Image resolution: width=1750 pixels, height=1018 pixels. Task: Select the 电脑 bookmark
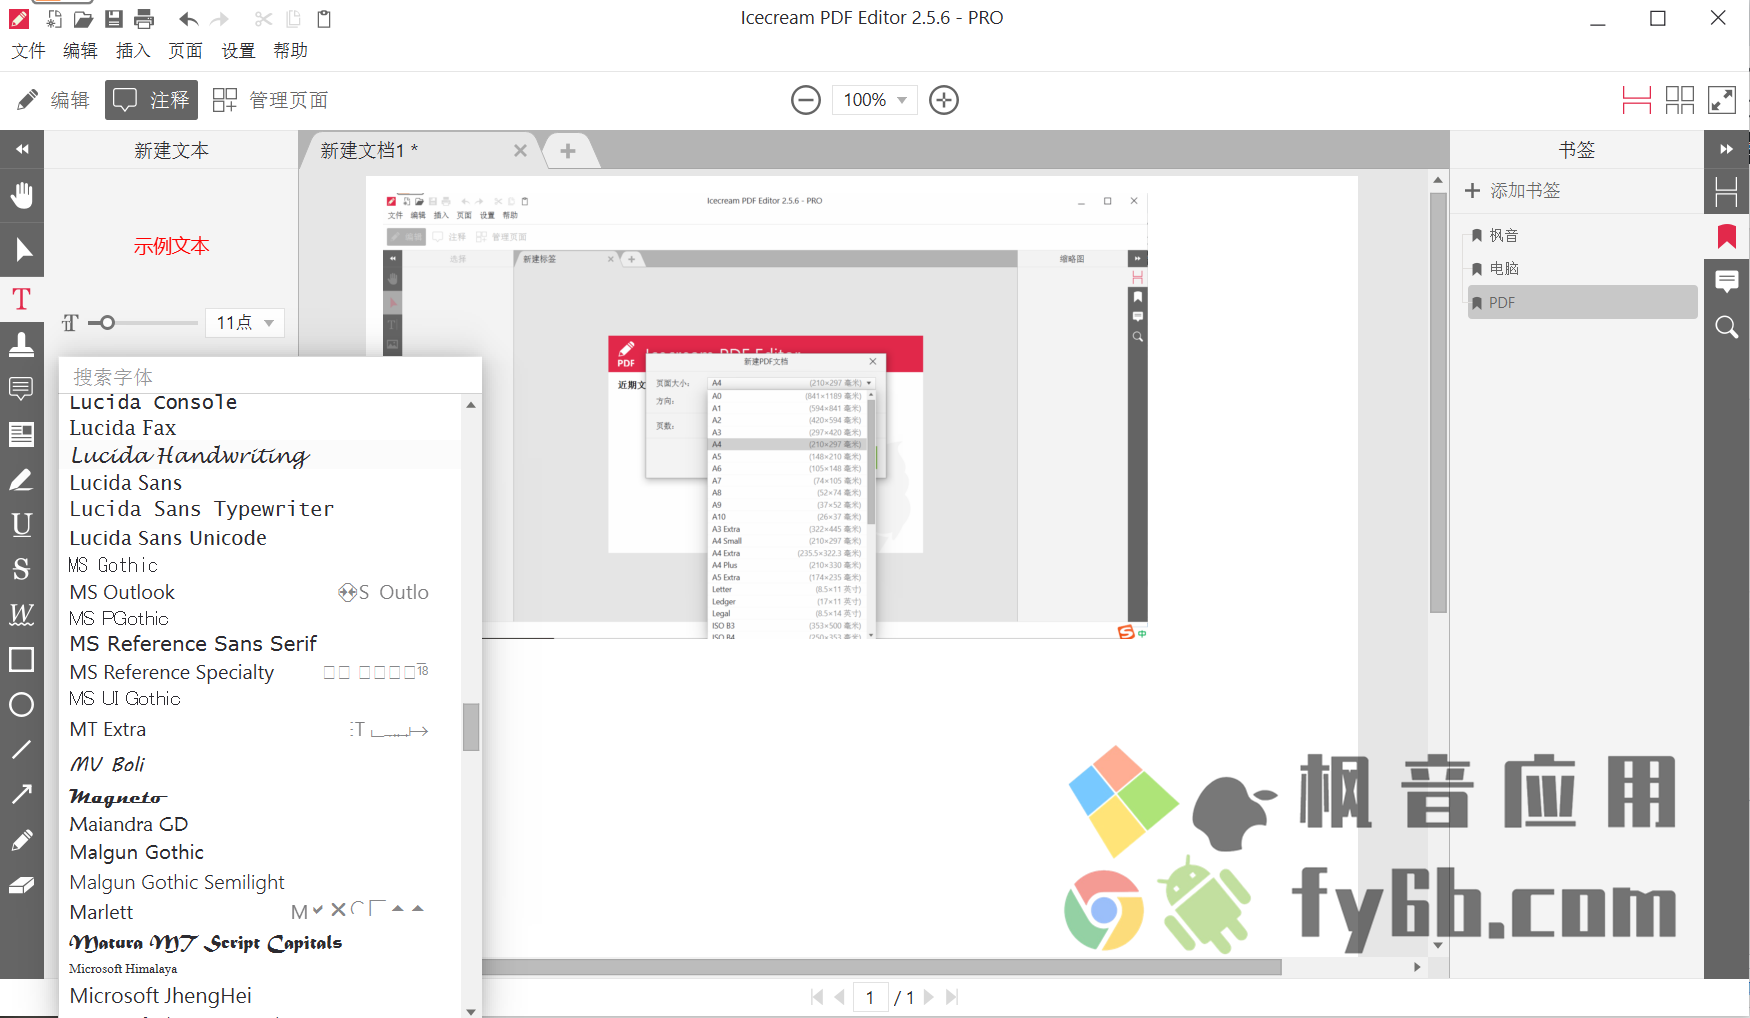click(x=1583, y=269)
